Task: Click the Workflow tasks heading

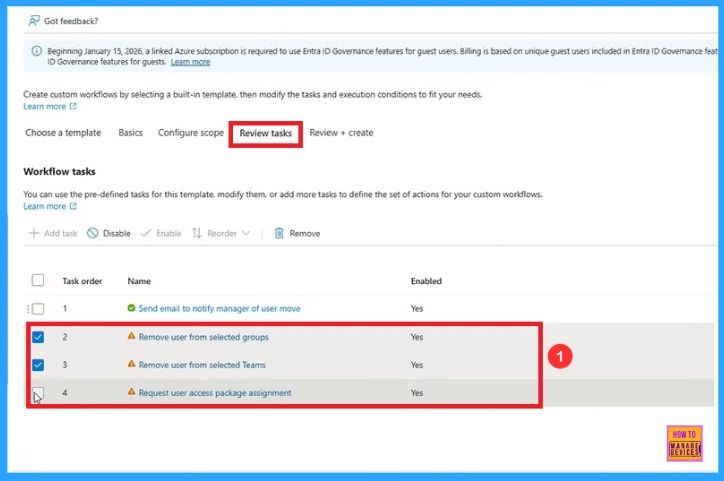Action: 60,172
